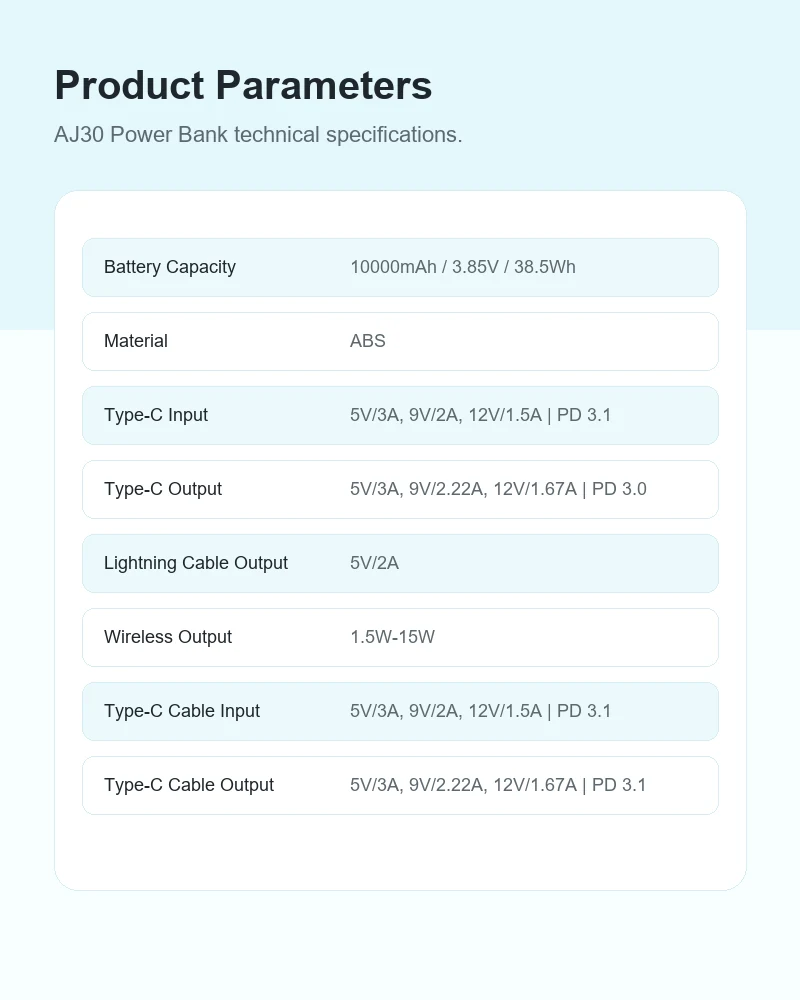Click the 'Material' label
This screenshot has width=800, height=1000.
(x=136, y=341)
